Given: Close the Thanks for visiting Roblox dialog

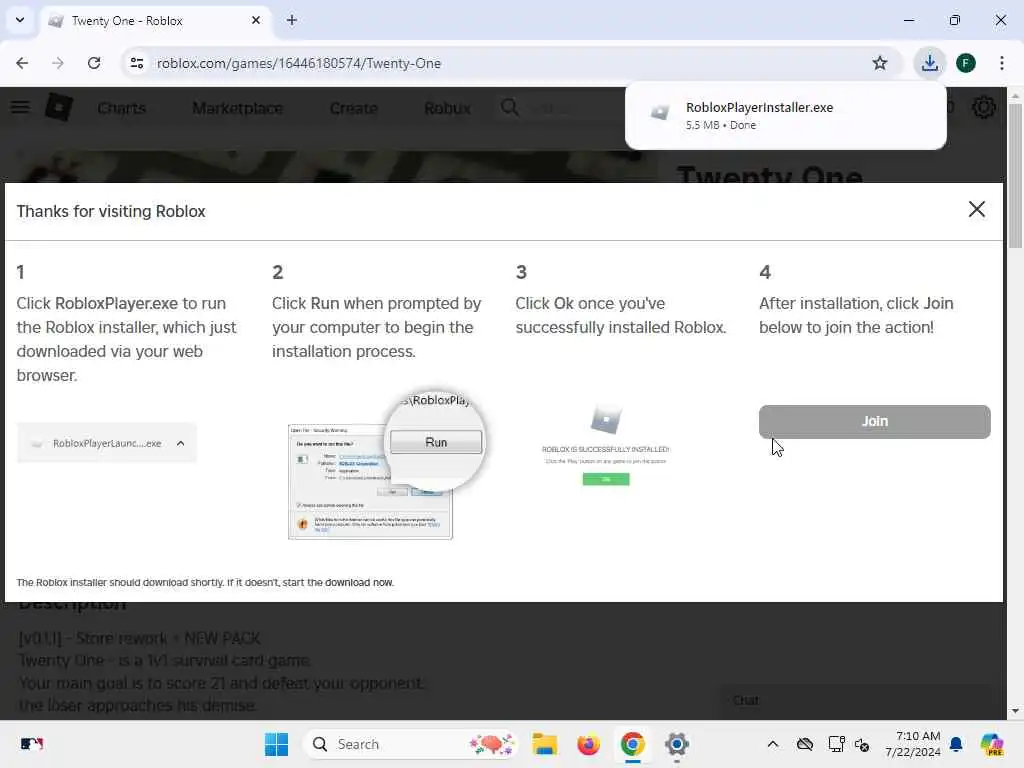Looking at the screenshot, I should pyautogui.click(x=976, y=209).
